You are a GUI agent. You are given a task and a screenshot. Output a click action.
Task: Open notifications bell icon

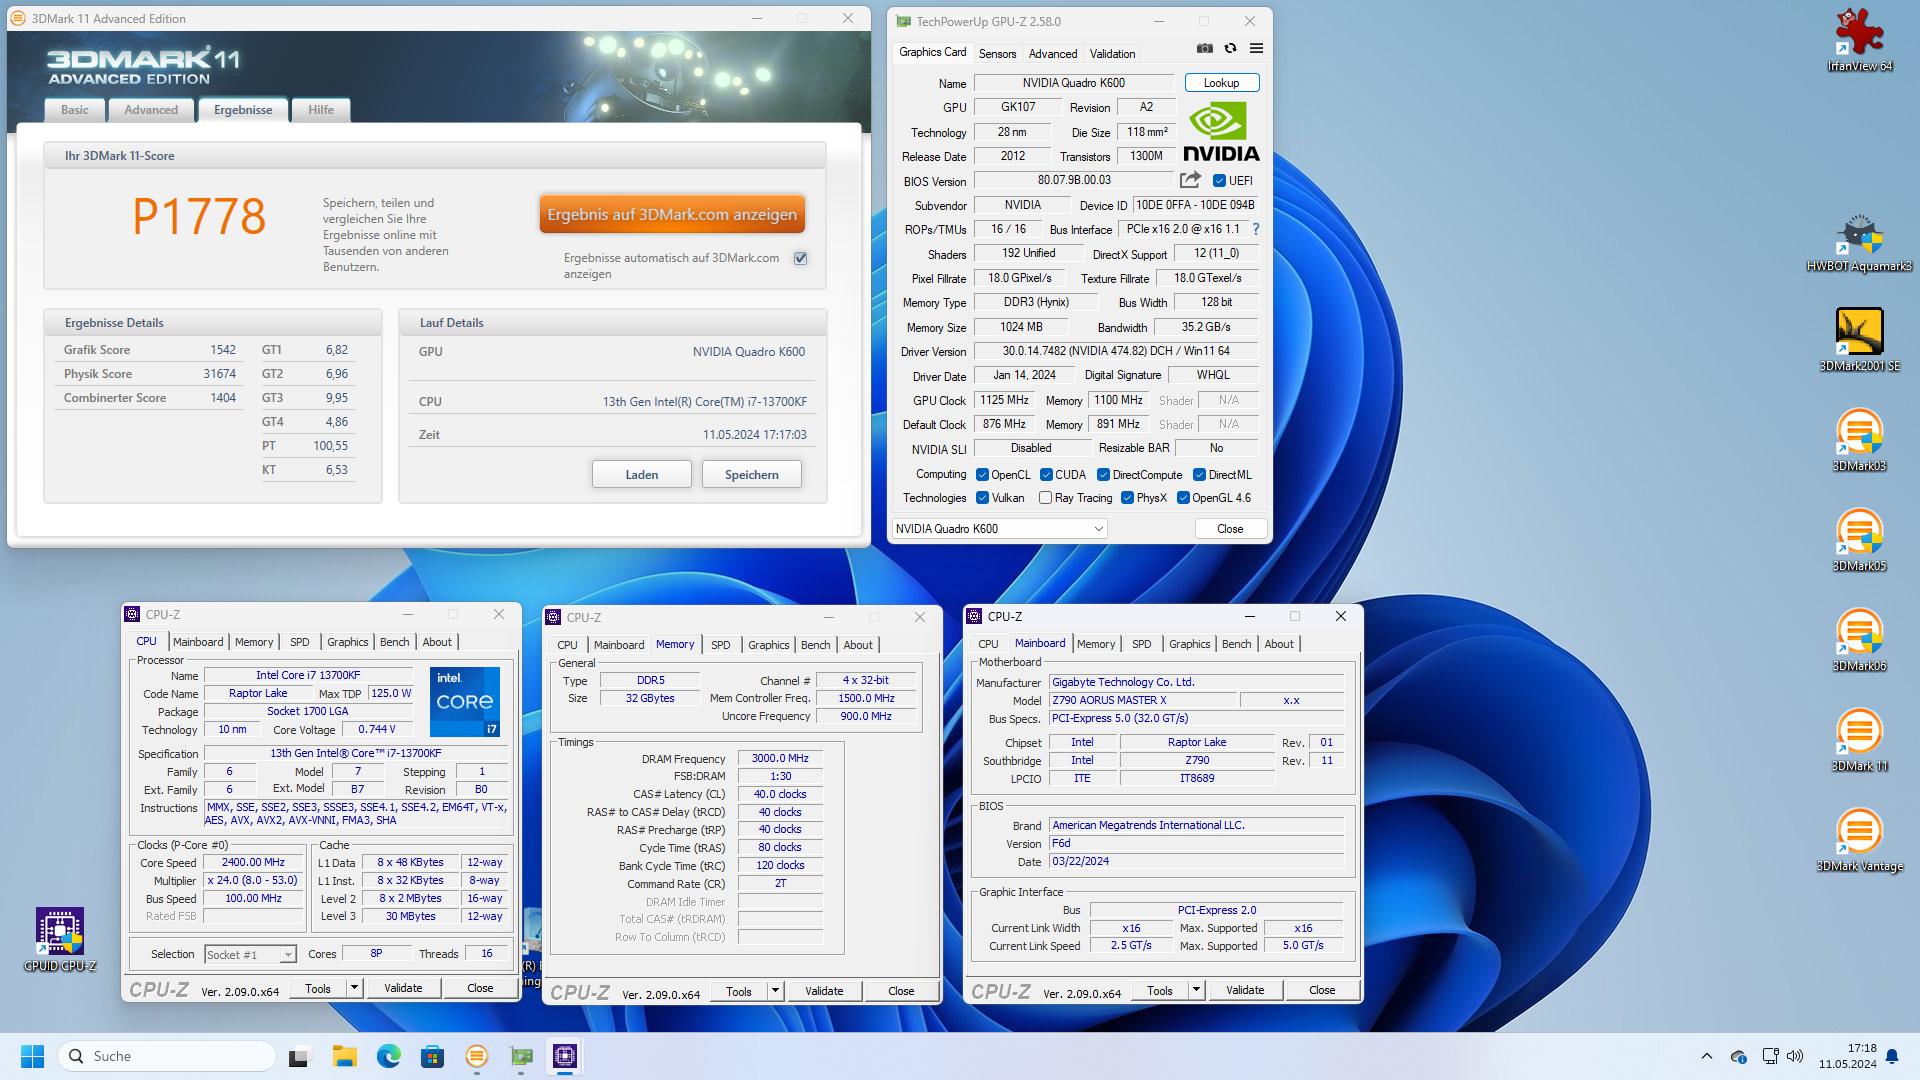(x=1892, y=1056)
